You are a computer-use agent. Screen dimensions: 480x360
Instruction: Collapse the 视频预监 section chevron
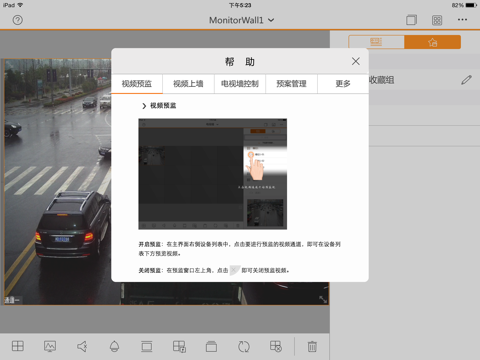[144, 106]
